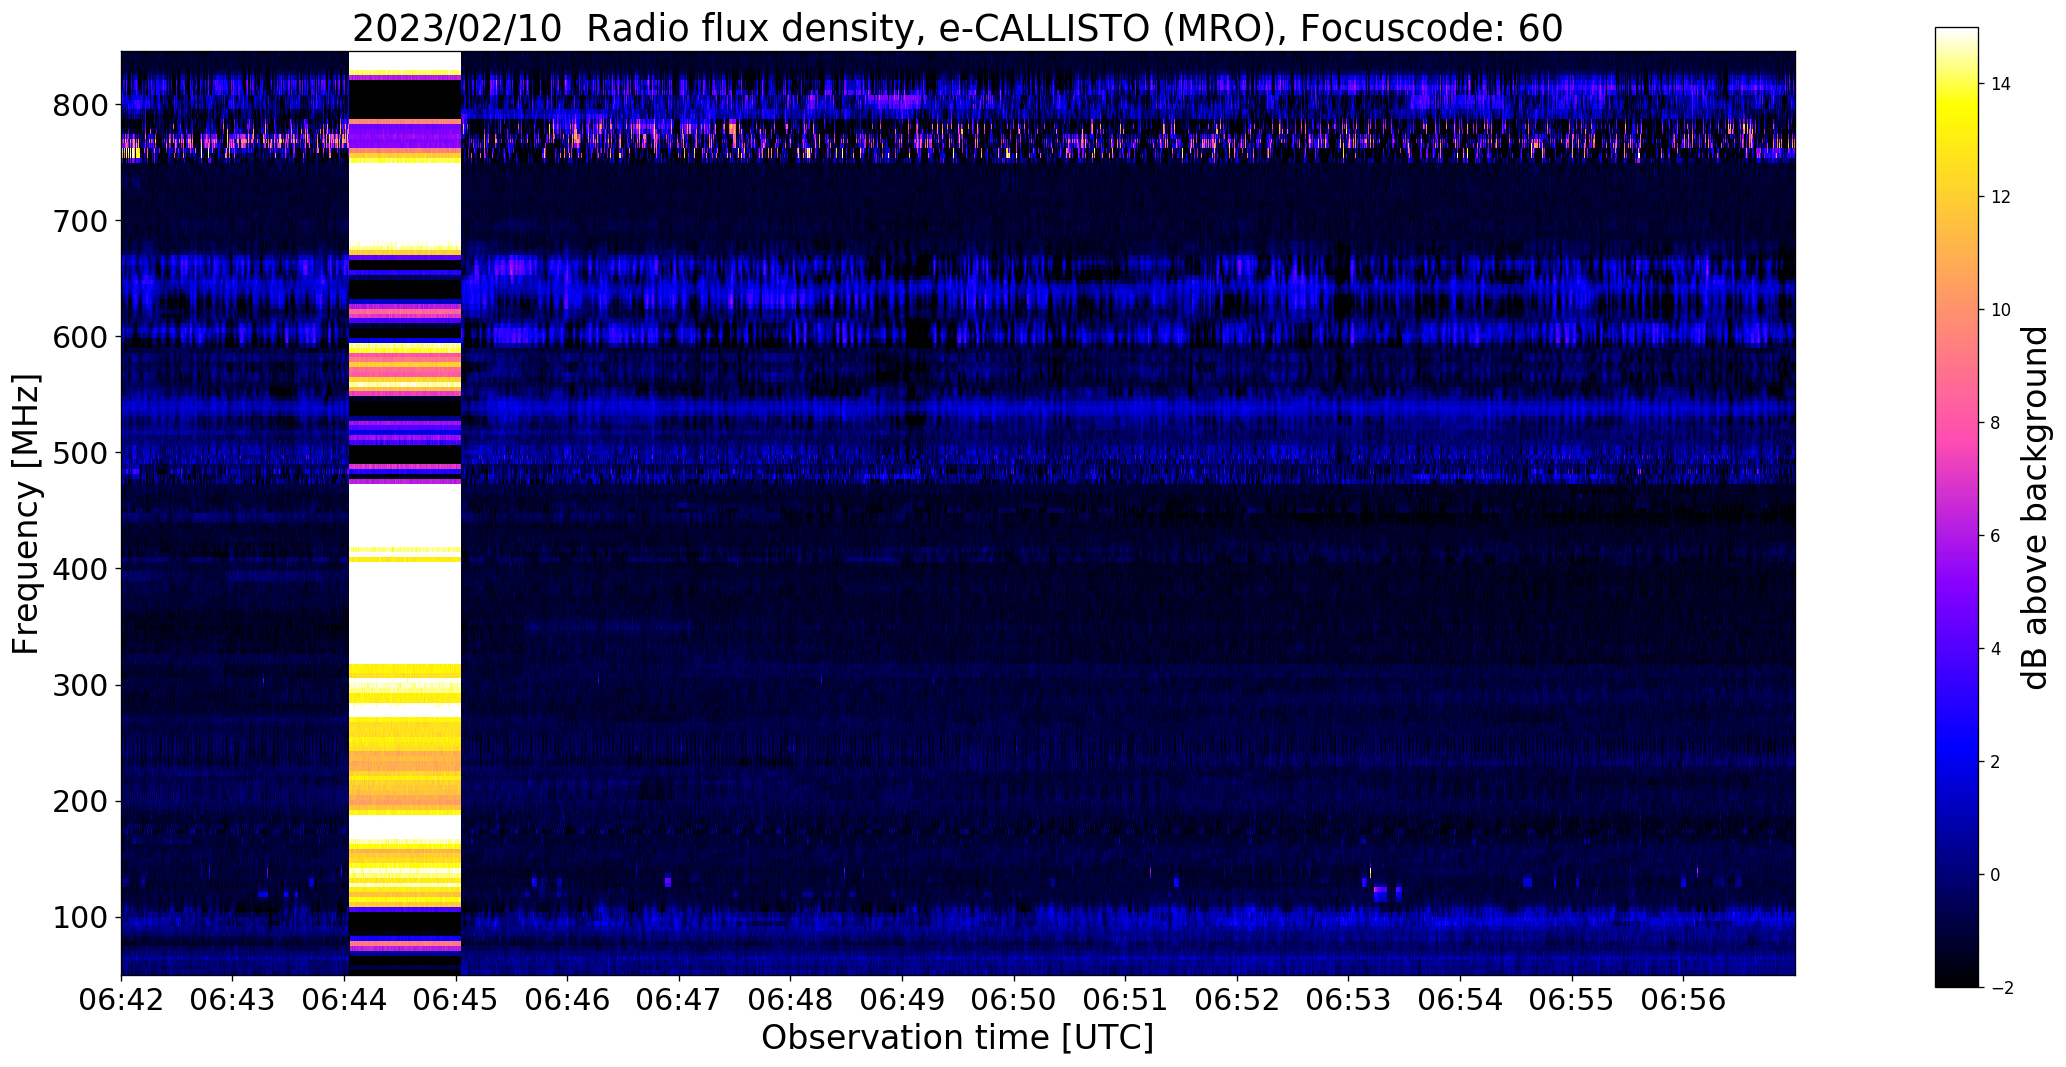2066x1067 pixels.
Task: Click the 06:48 time tick label
Action: coord(791,1000)
